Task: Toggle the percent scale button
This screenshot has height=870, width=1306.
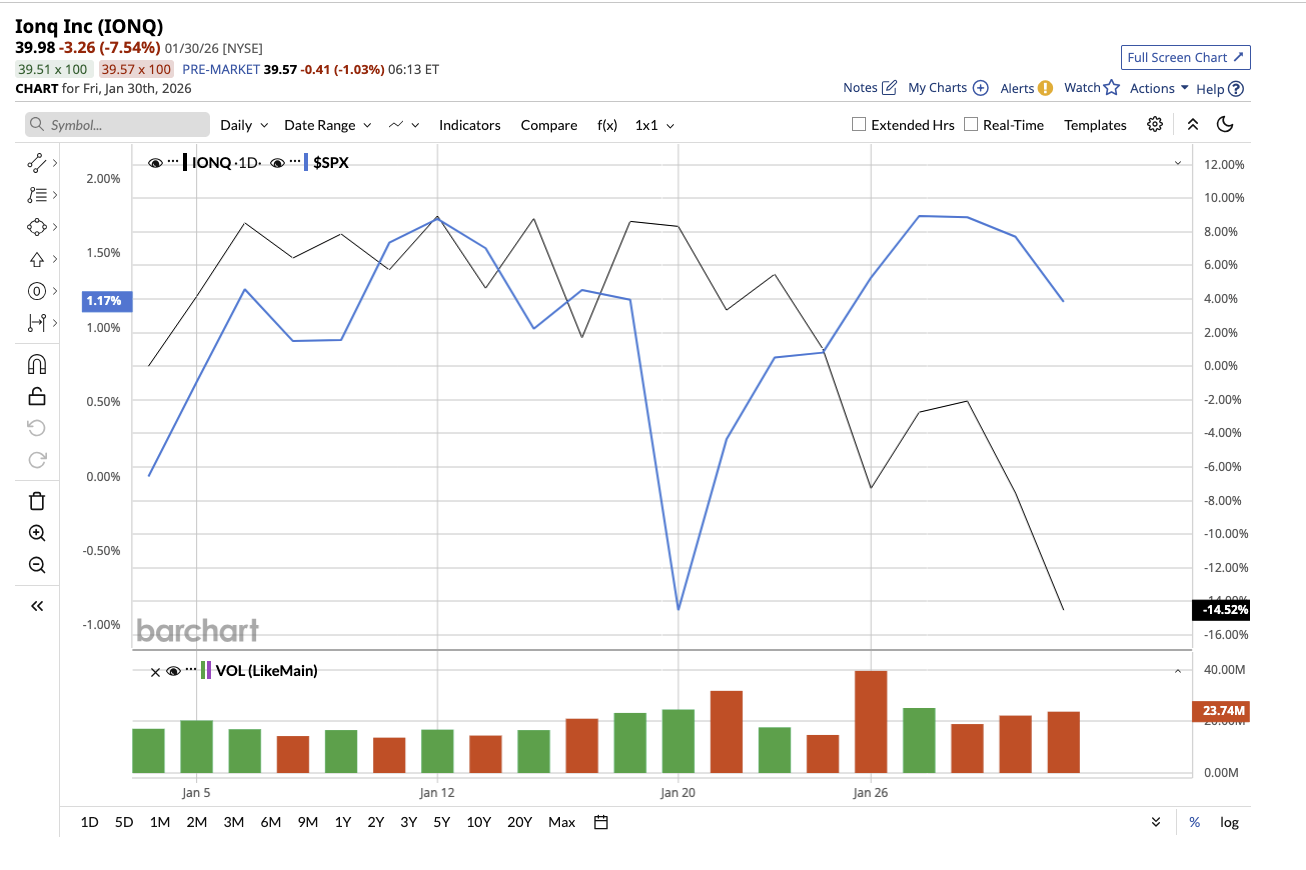Action: 1194,822
